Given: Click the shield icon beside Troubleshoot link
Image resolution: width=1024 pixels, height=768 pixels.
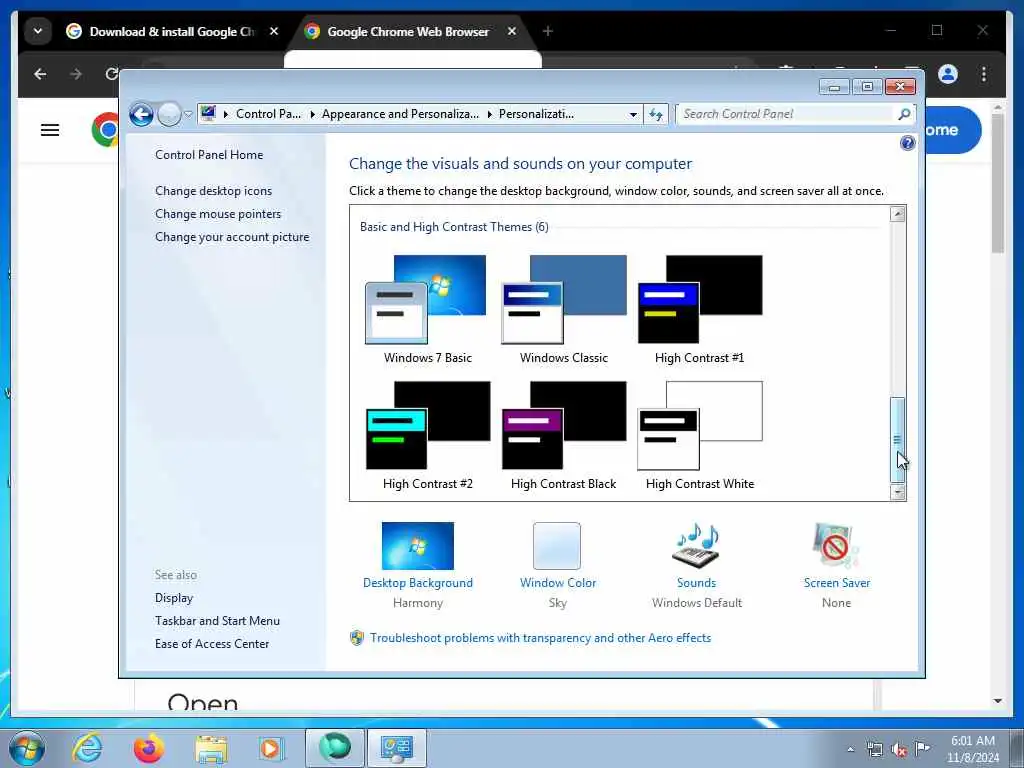Looking at the screenshot, I should [357, 638].
